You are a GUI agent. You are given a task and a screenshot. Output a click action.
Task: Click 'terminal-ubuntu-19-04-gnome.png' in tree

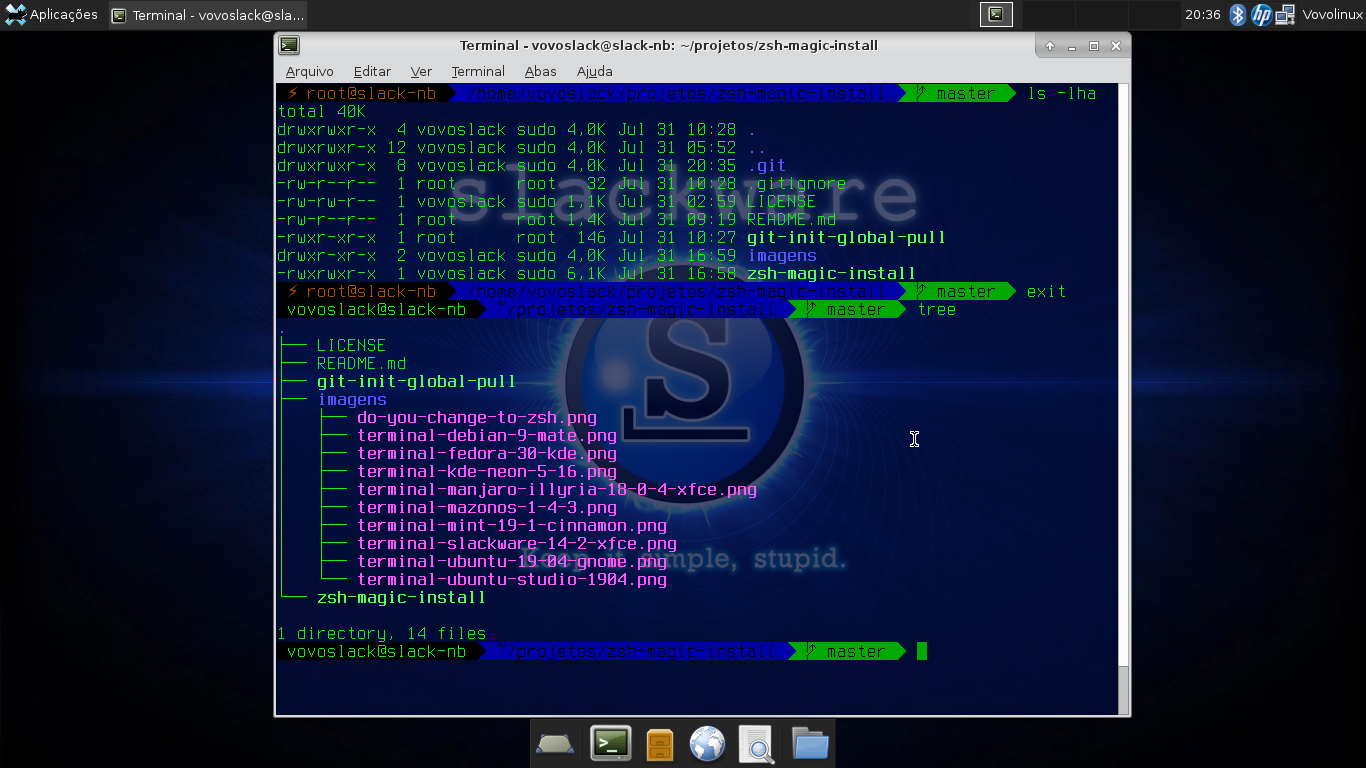pos(512,562)
